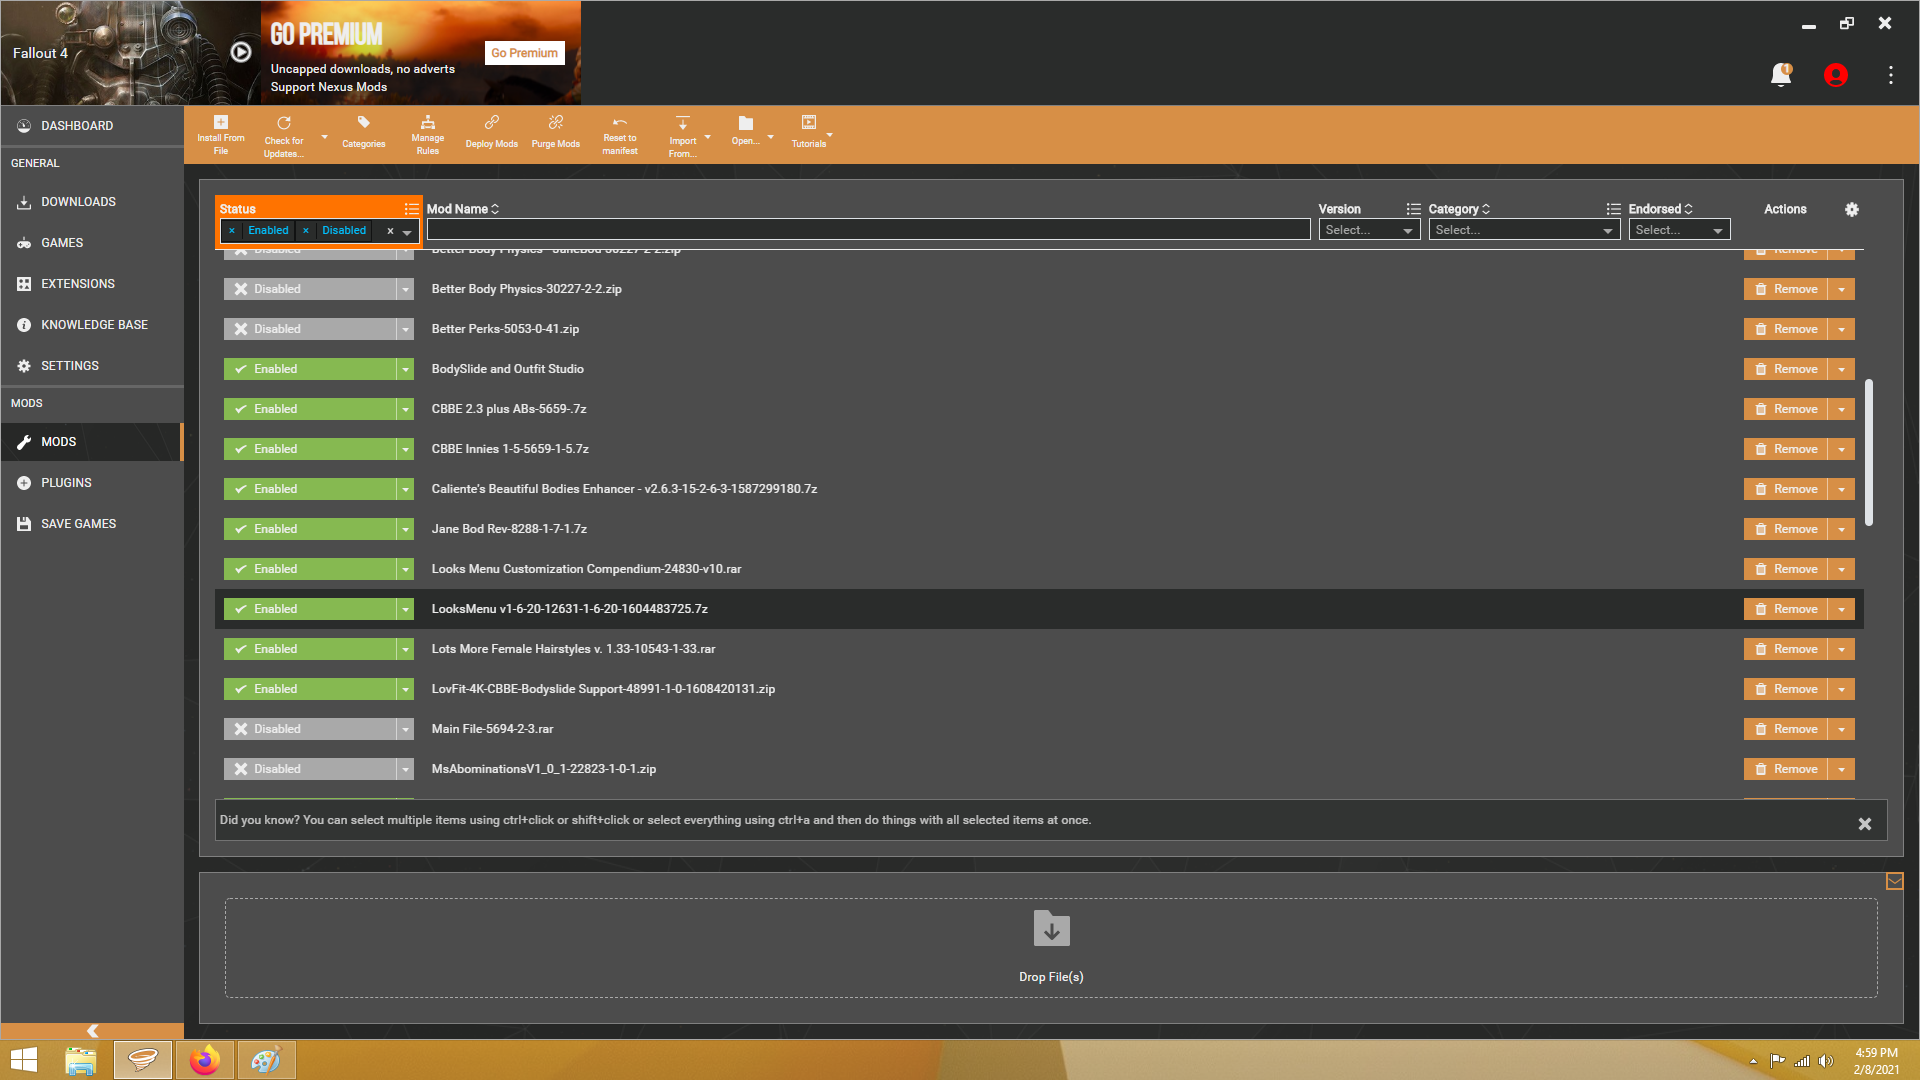Click taskbar volume speaker icon
1920x1080 pixels.
coord(1826,1061)
